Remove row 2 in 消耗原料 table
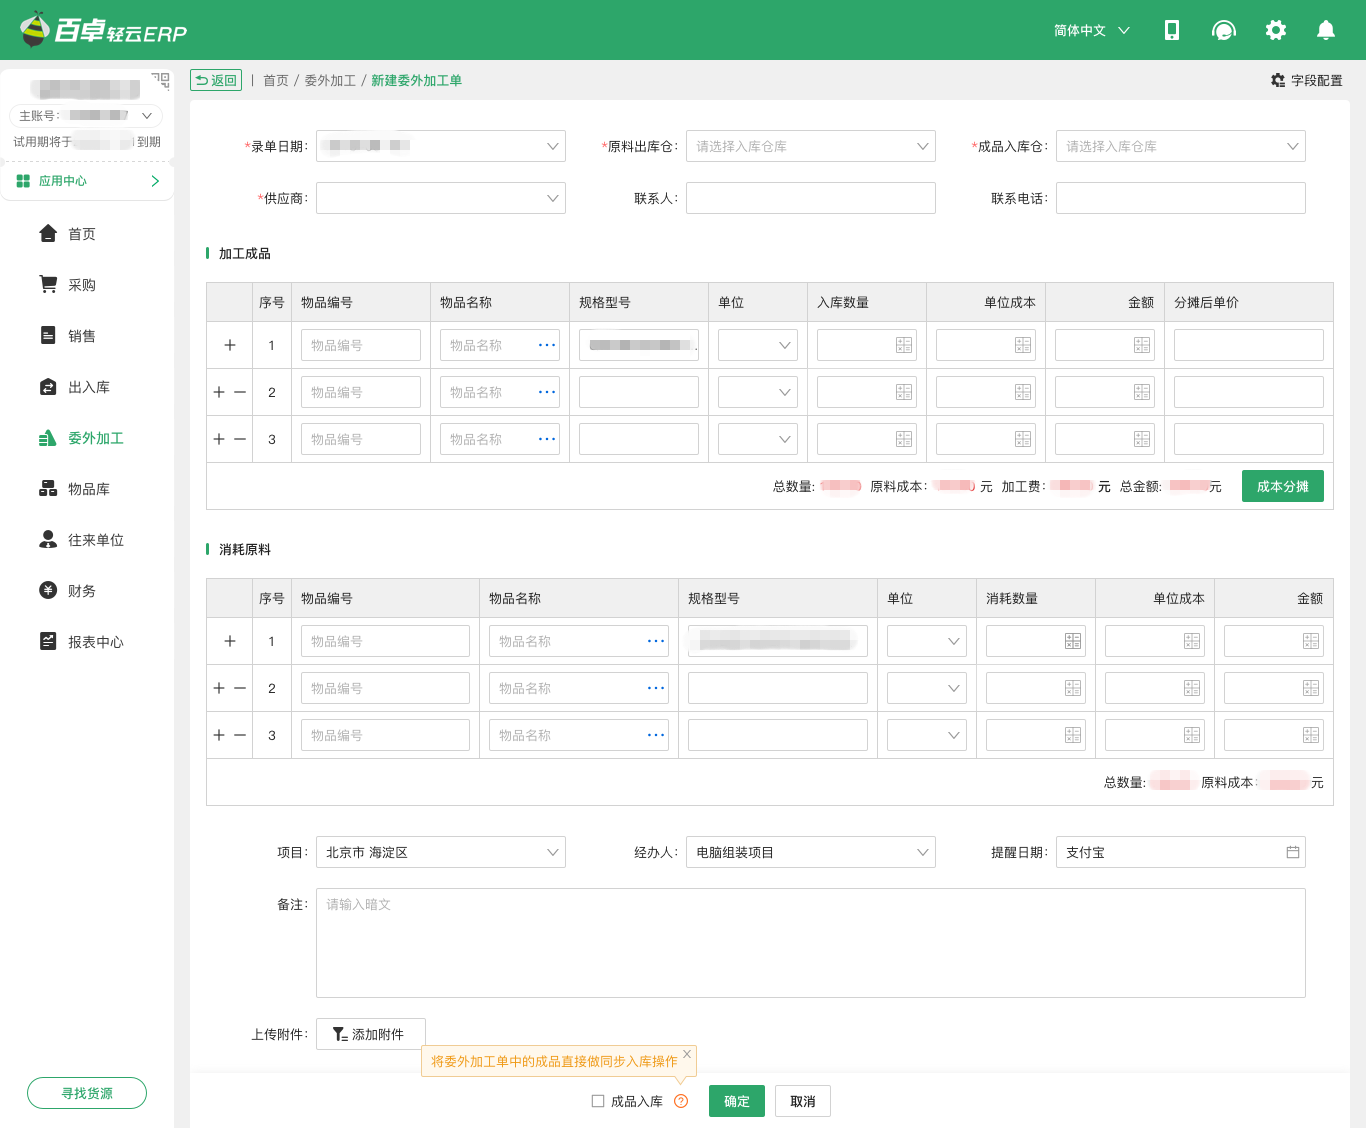Viewport: 1366px width, 1129px height. [x=240, y=688]
